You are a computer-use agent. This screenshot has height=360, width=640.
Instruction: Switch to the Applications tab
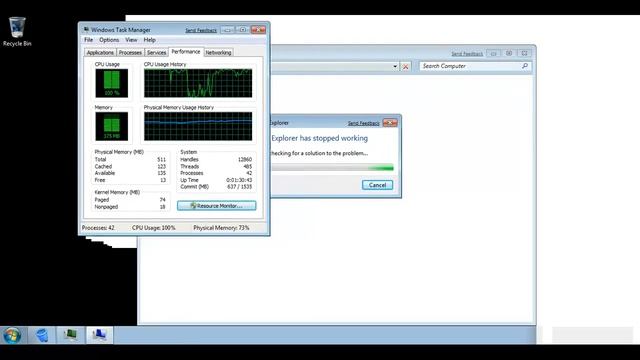100,53
